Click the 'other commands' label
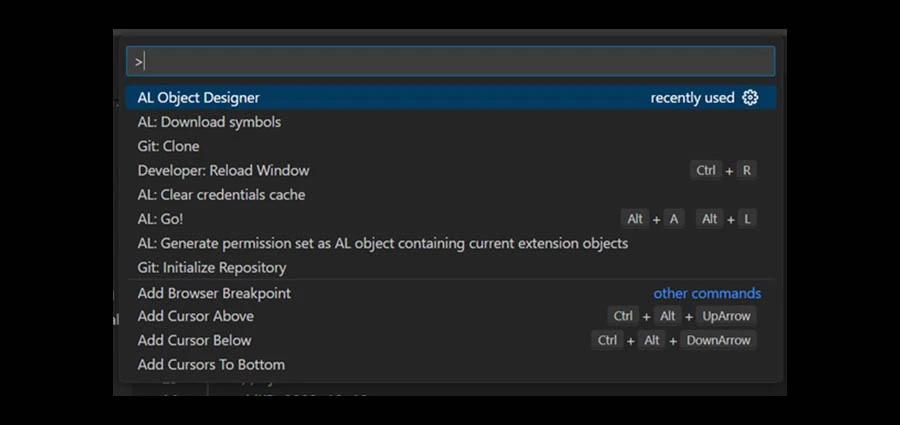The height and width of the screenshot is (425, 900). (707, 293)
